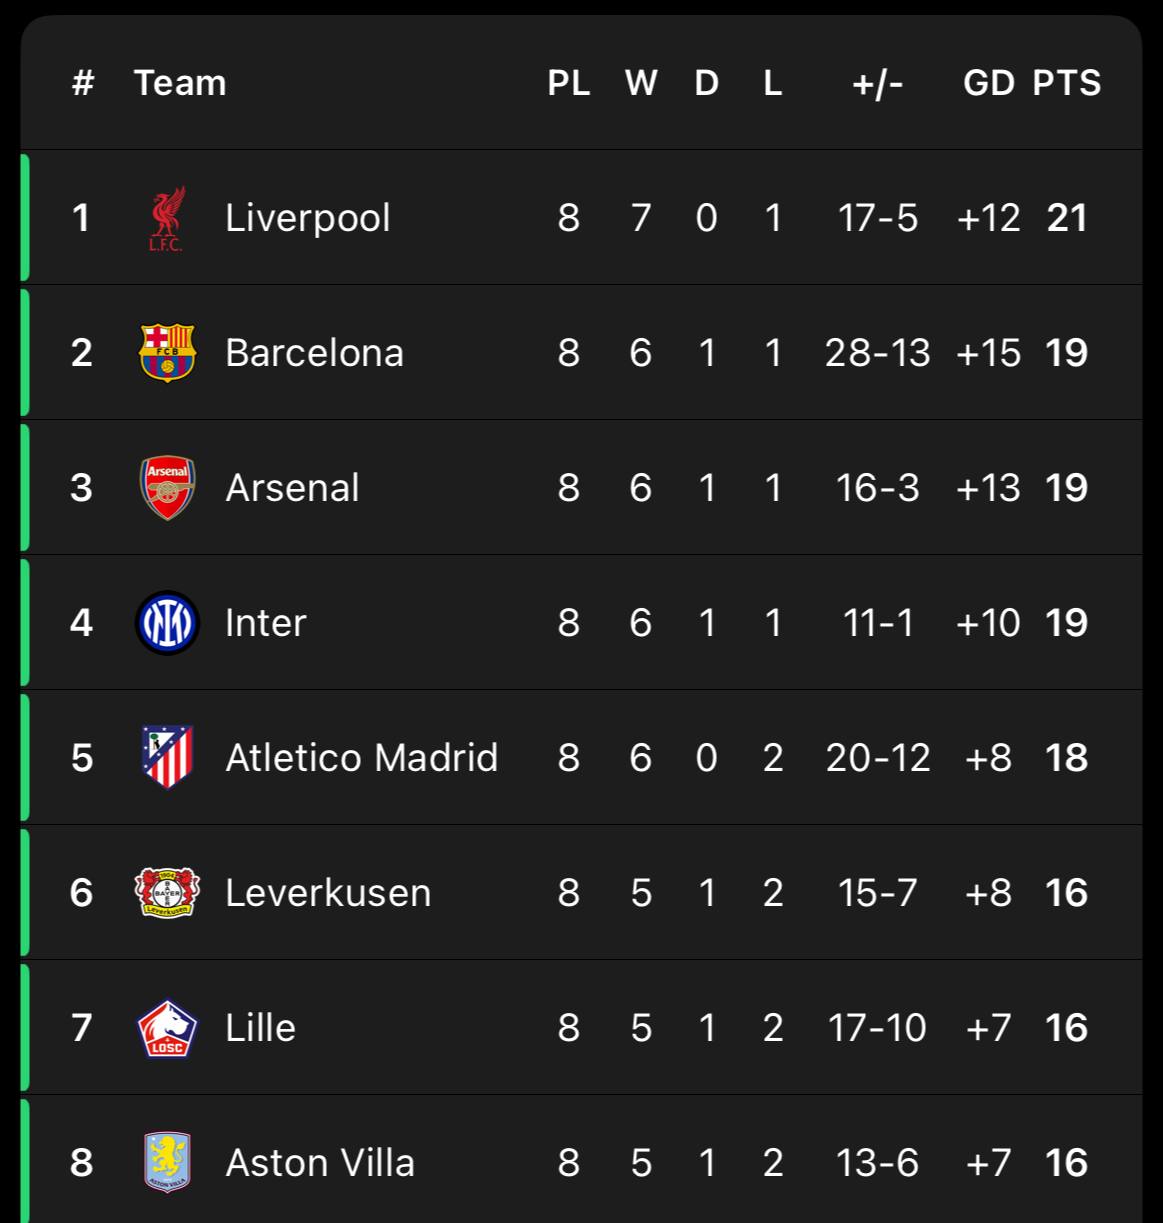Select Barcelona's 28-13 goals record

click(x=878, y=353)
